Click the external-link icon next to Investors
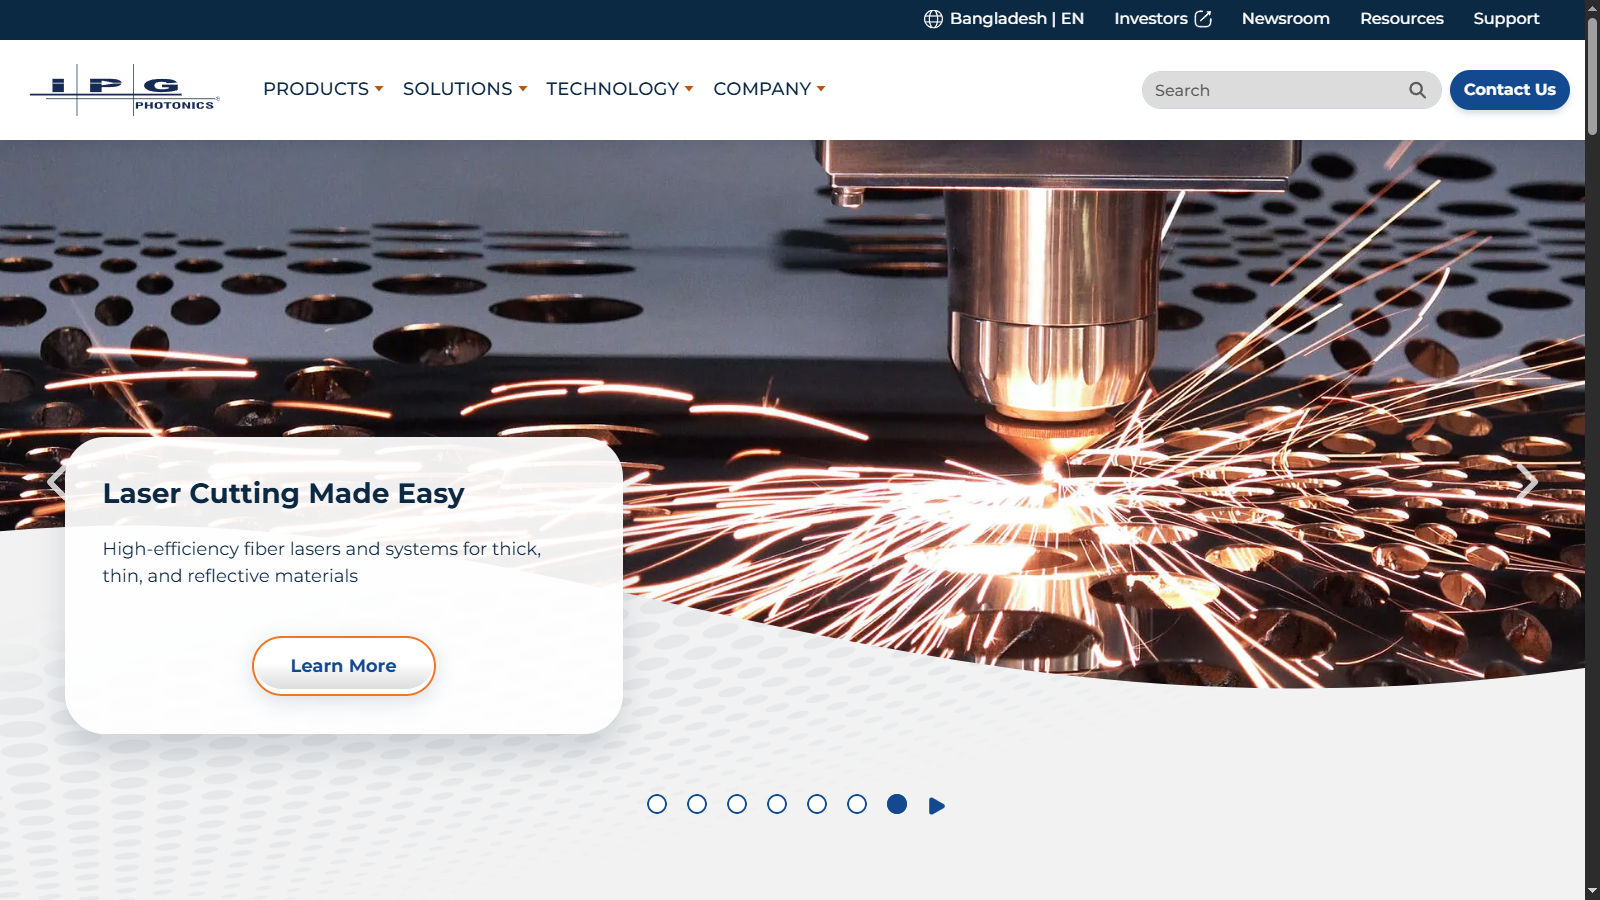Image resolution: width=1600 pixels, height=900 pixels. (x=1203, y=19)
